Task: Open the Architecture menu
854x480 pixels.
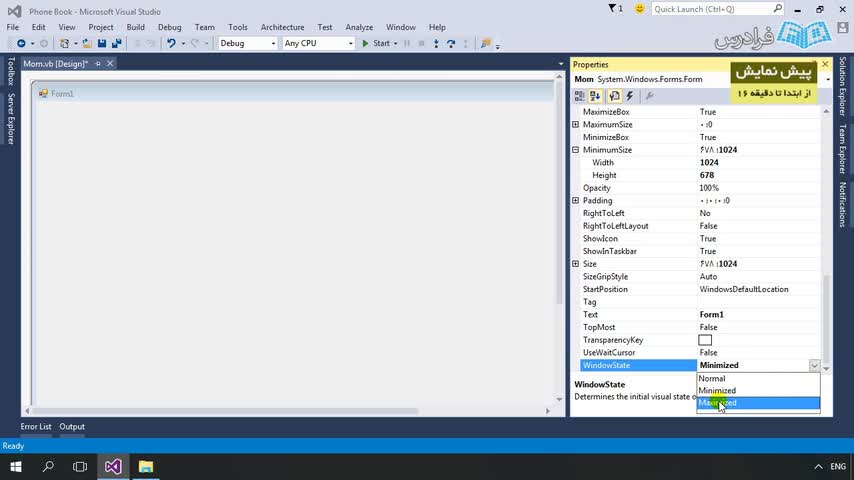Action: [x=282, y=27]
